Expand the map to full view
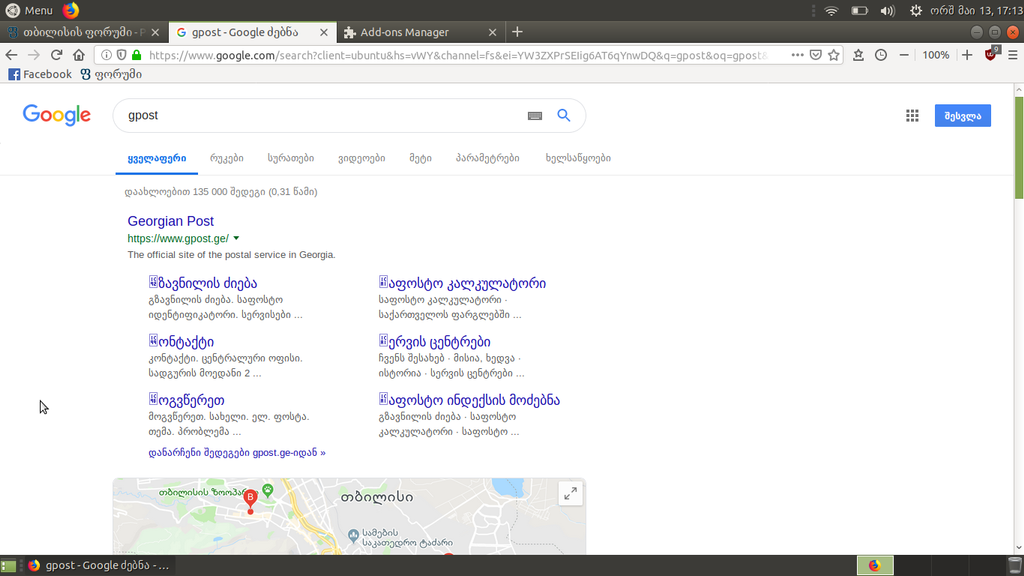The image size is (1024, 576). [570, 494]
